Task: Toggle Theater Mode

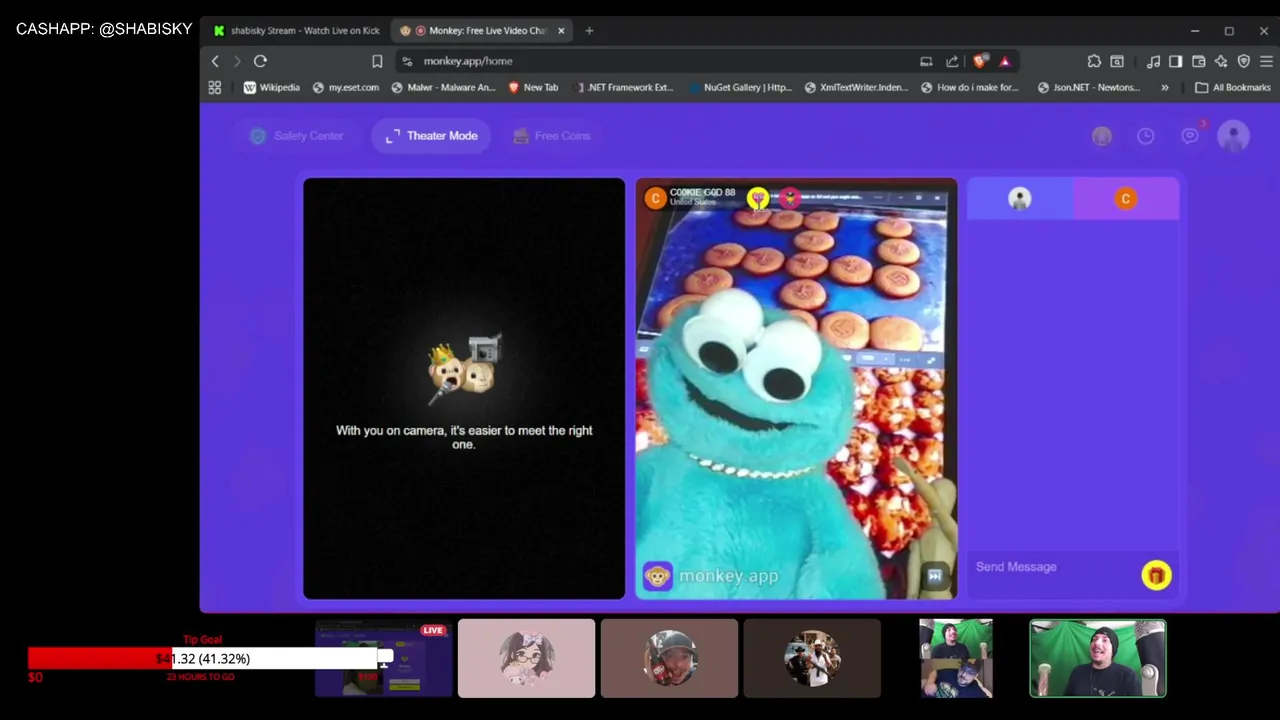Action: tap(431, 136)
